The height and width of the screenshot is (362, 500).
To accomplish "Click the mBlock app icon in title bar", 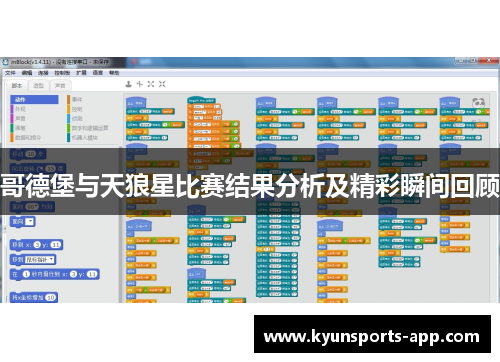I will pos(6,62).
